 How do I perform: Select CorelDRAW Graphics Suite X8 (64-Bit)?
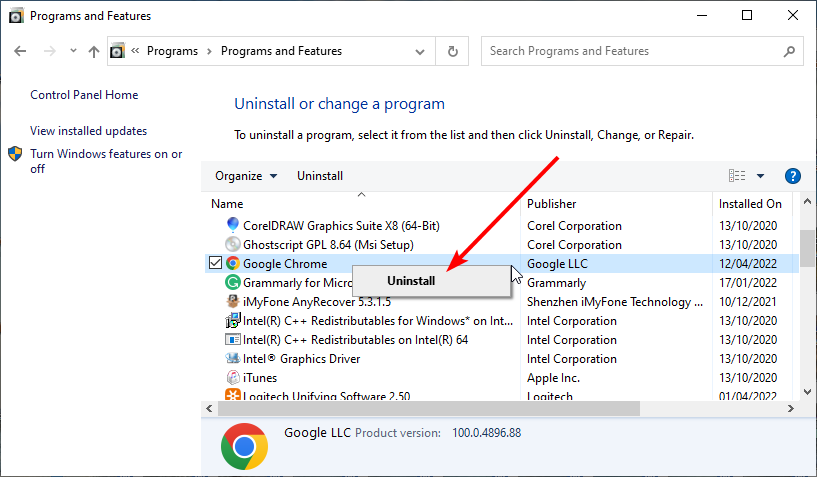341,226
